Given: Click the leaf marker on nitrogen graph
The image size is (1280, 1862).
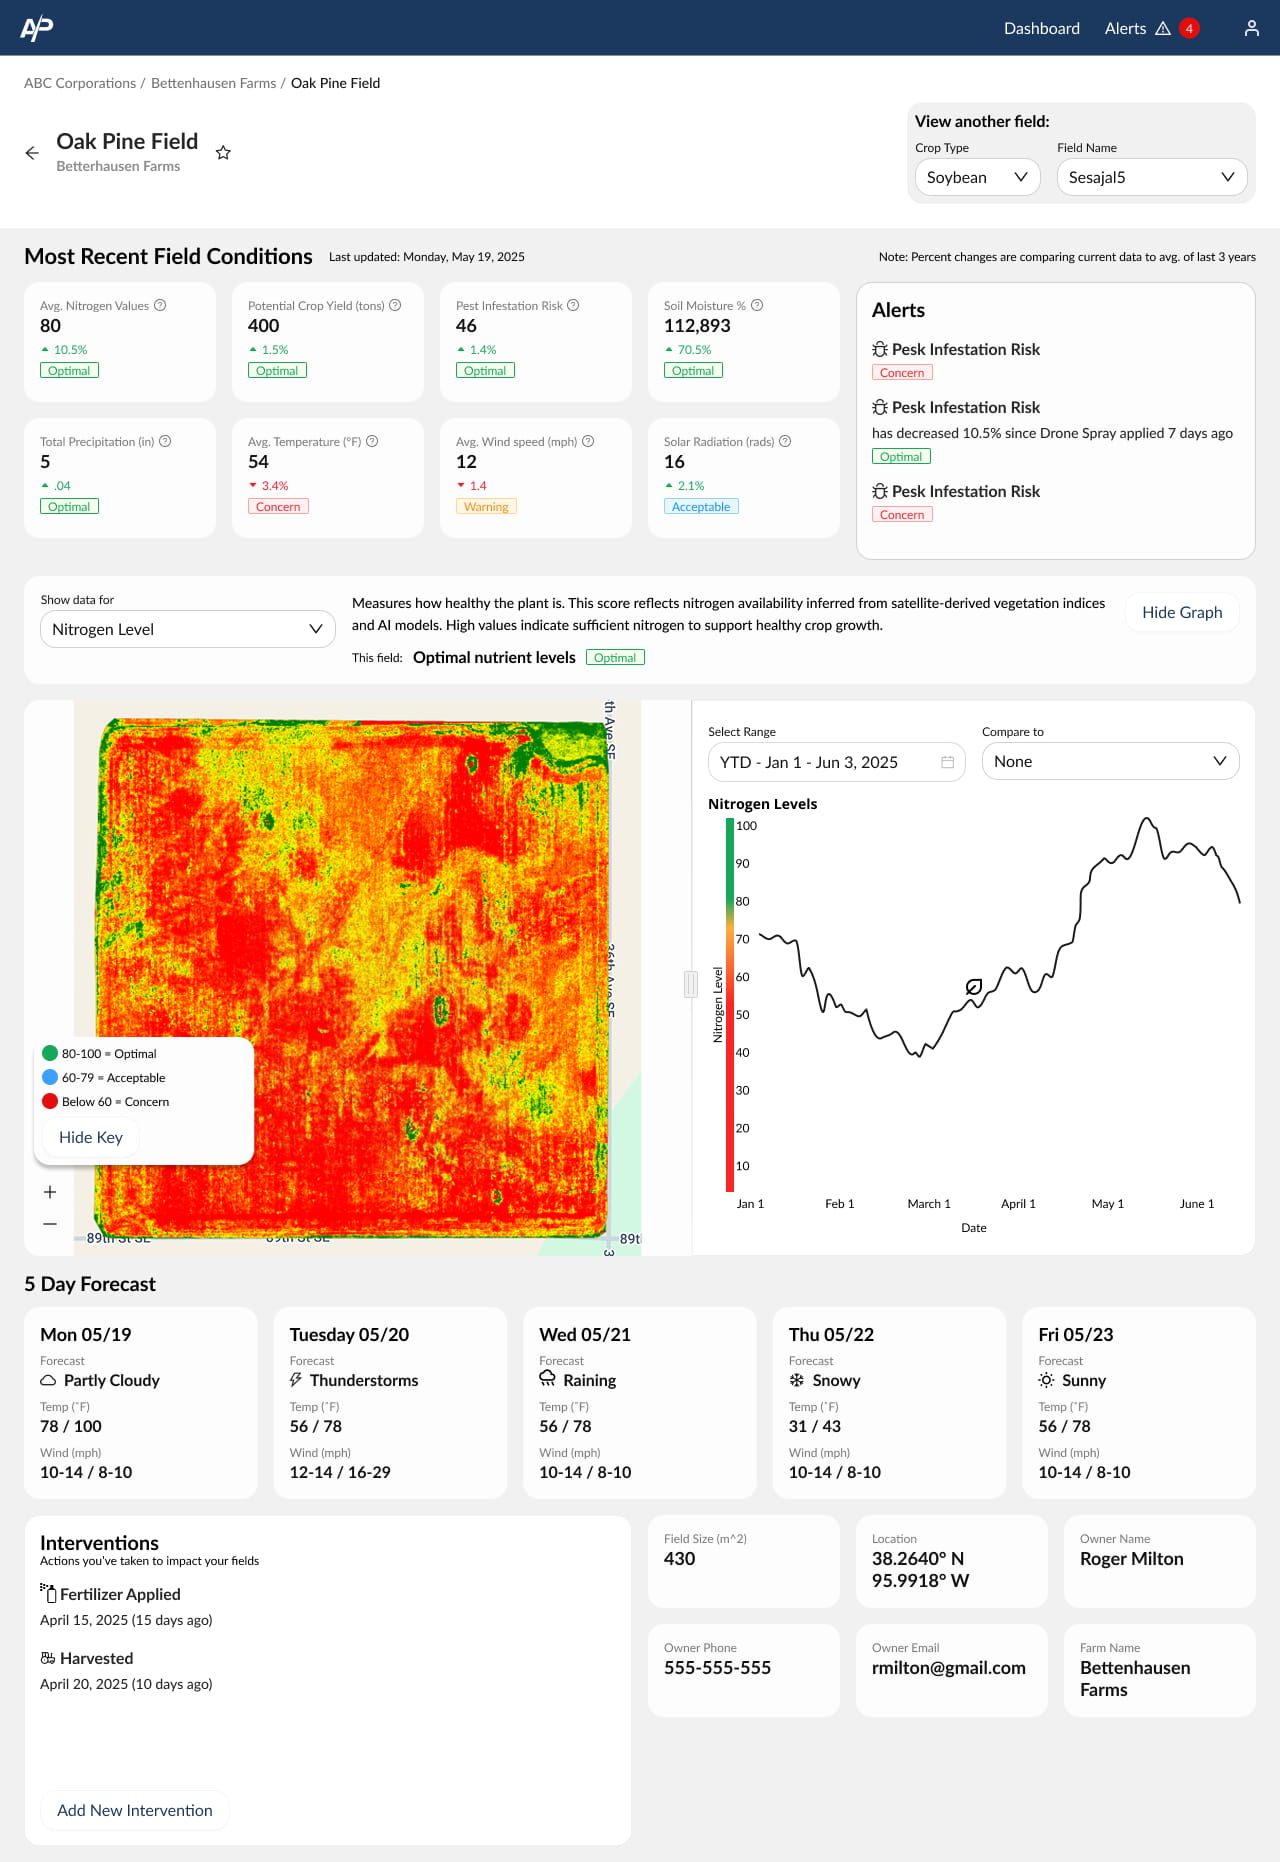Looking at the screenshot, I should click(973, 987).
